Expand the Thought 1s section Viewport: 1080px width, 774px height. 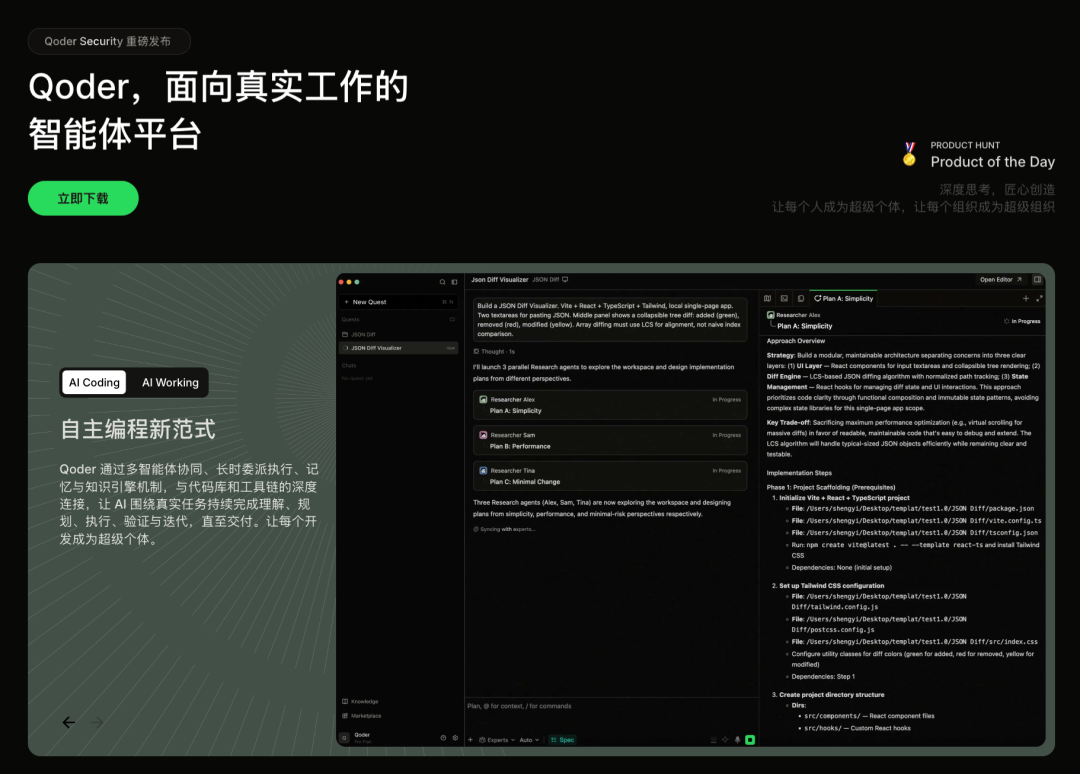494,352
